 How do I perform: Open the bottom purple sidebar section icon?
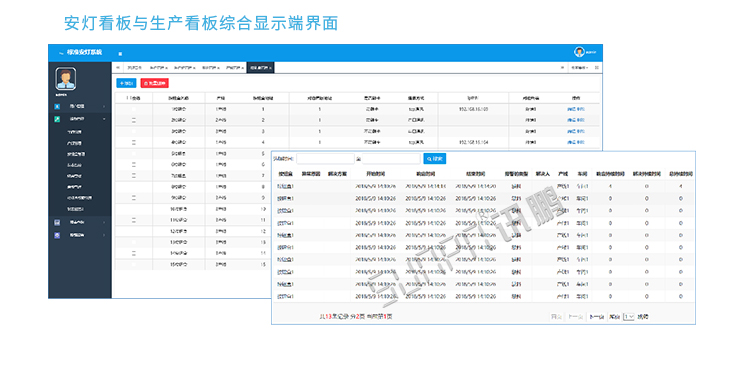[57, 235]
